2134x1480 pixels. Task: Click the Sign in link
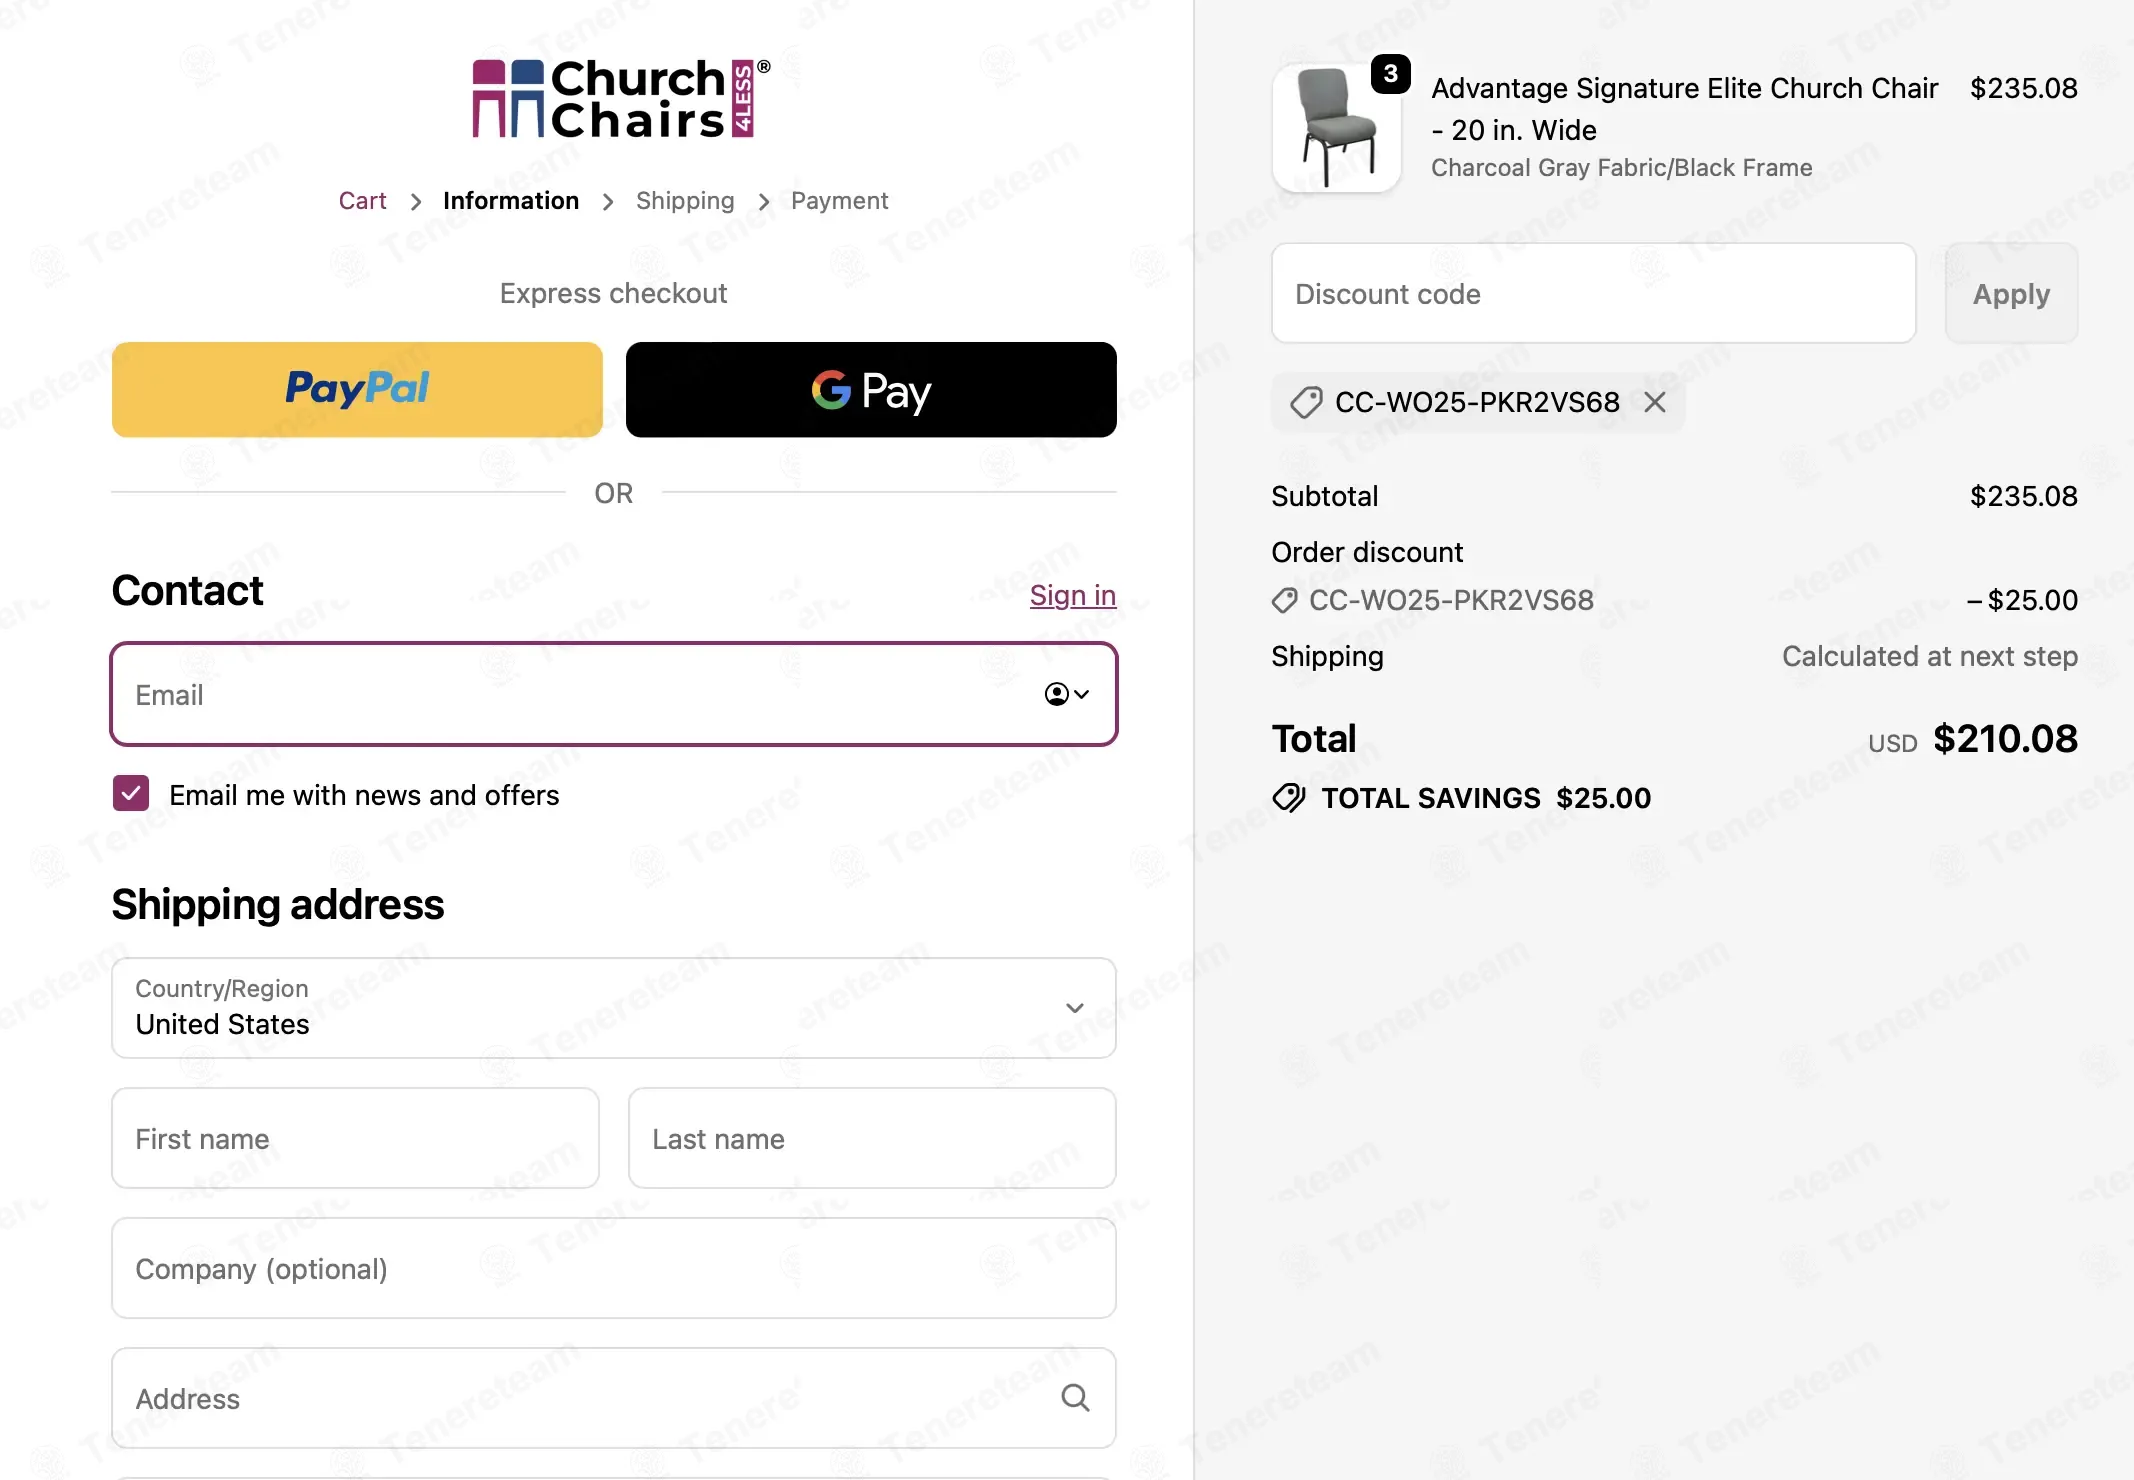pyautogui.click(x=1072, y=595)
